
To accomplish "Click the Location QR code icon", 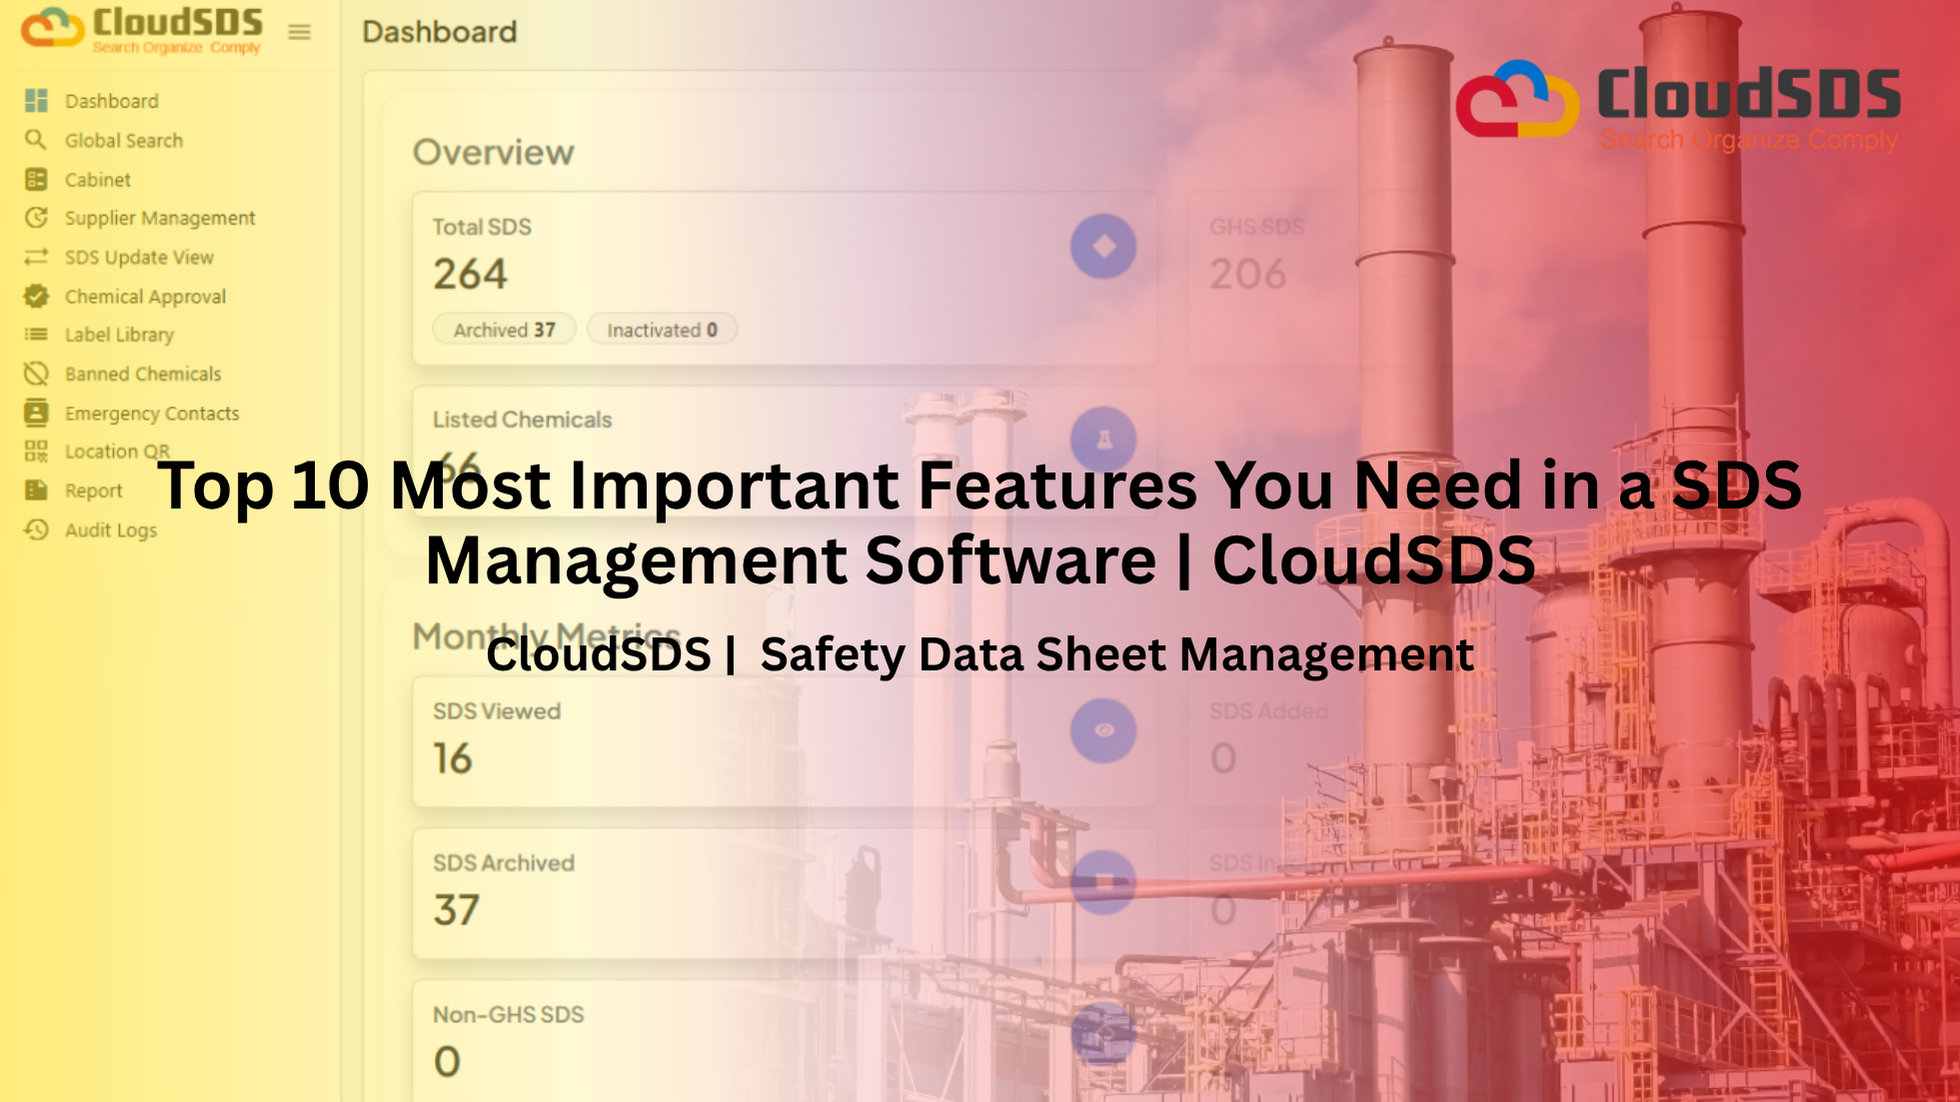I will coord(36,451).
